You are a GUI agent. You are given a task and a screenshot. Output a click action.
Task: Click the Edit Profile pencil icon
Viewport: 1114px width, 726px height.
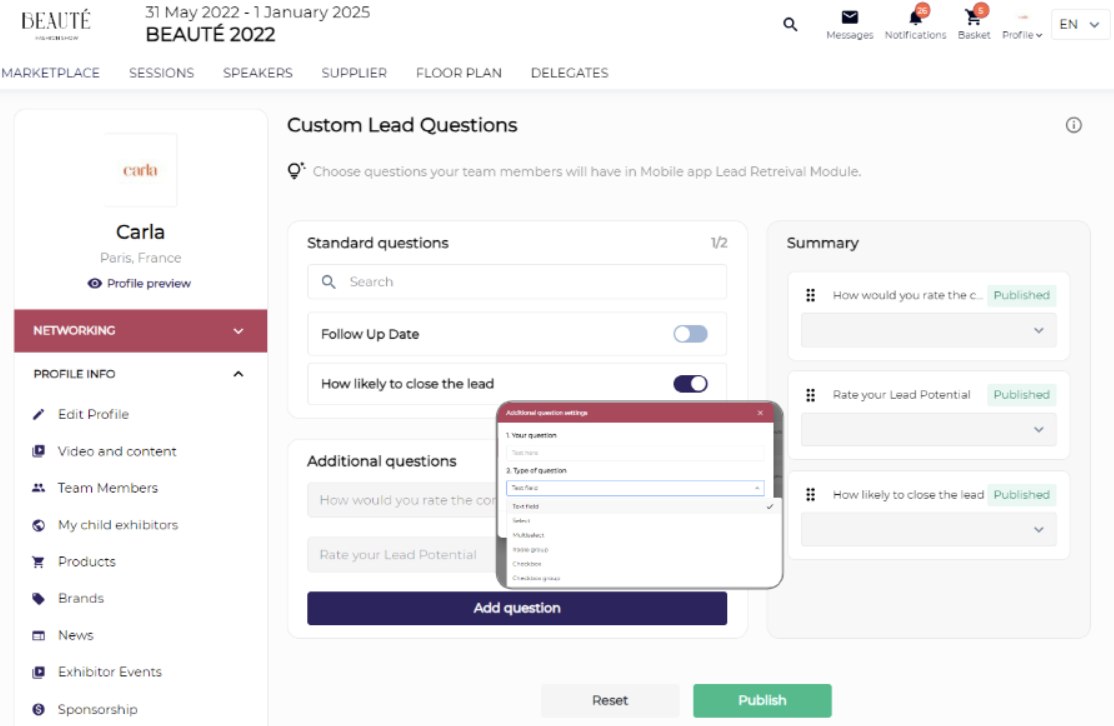pyautogui.click(x=39, y=414)
